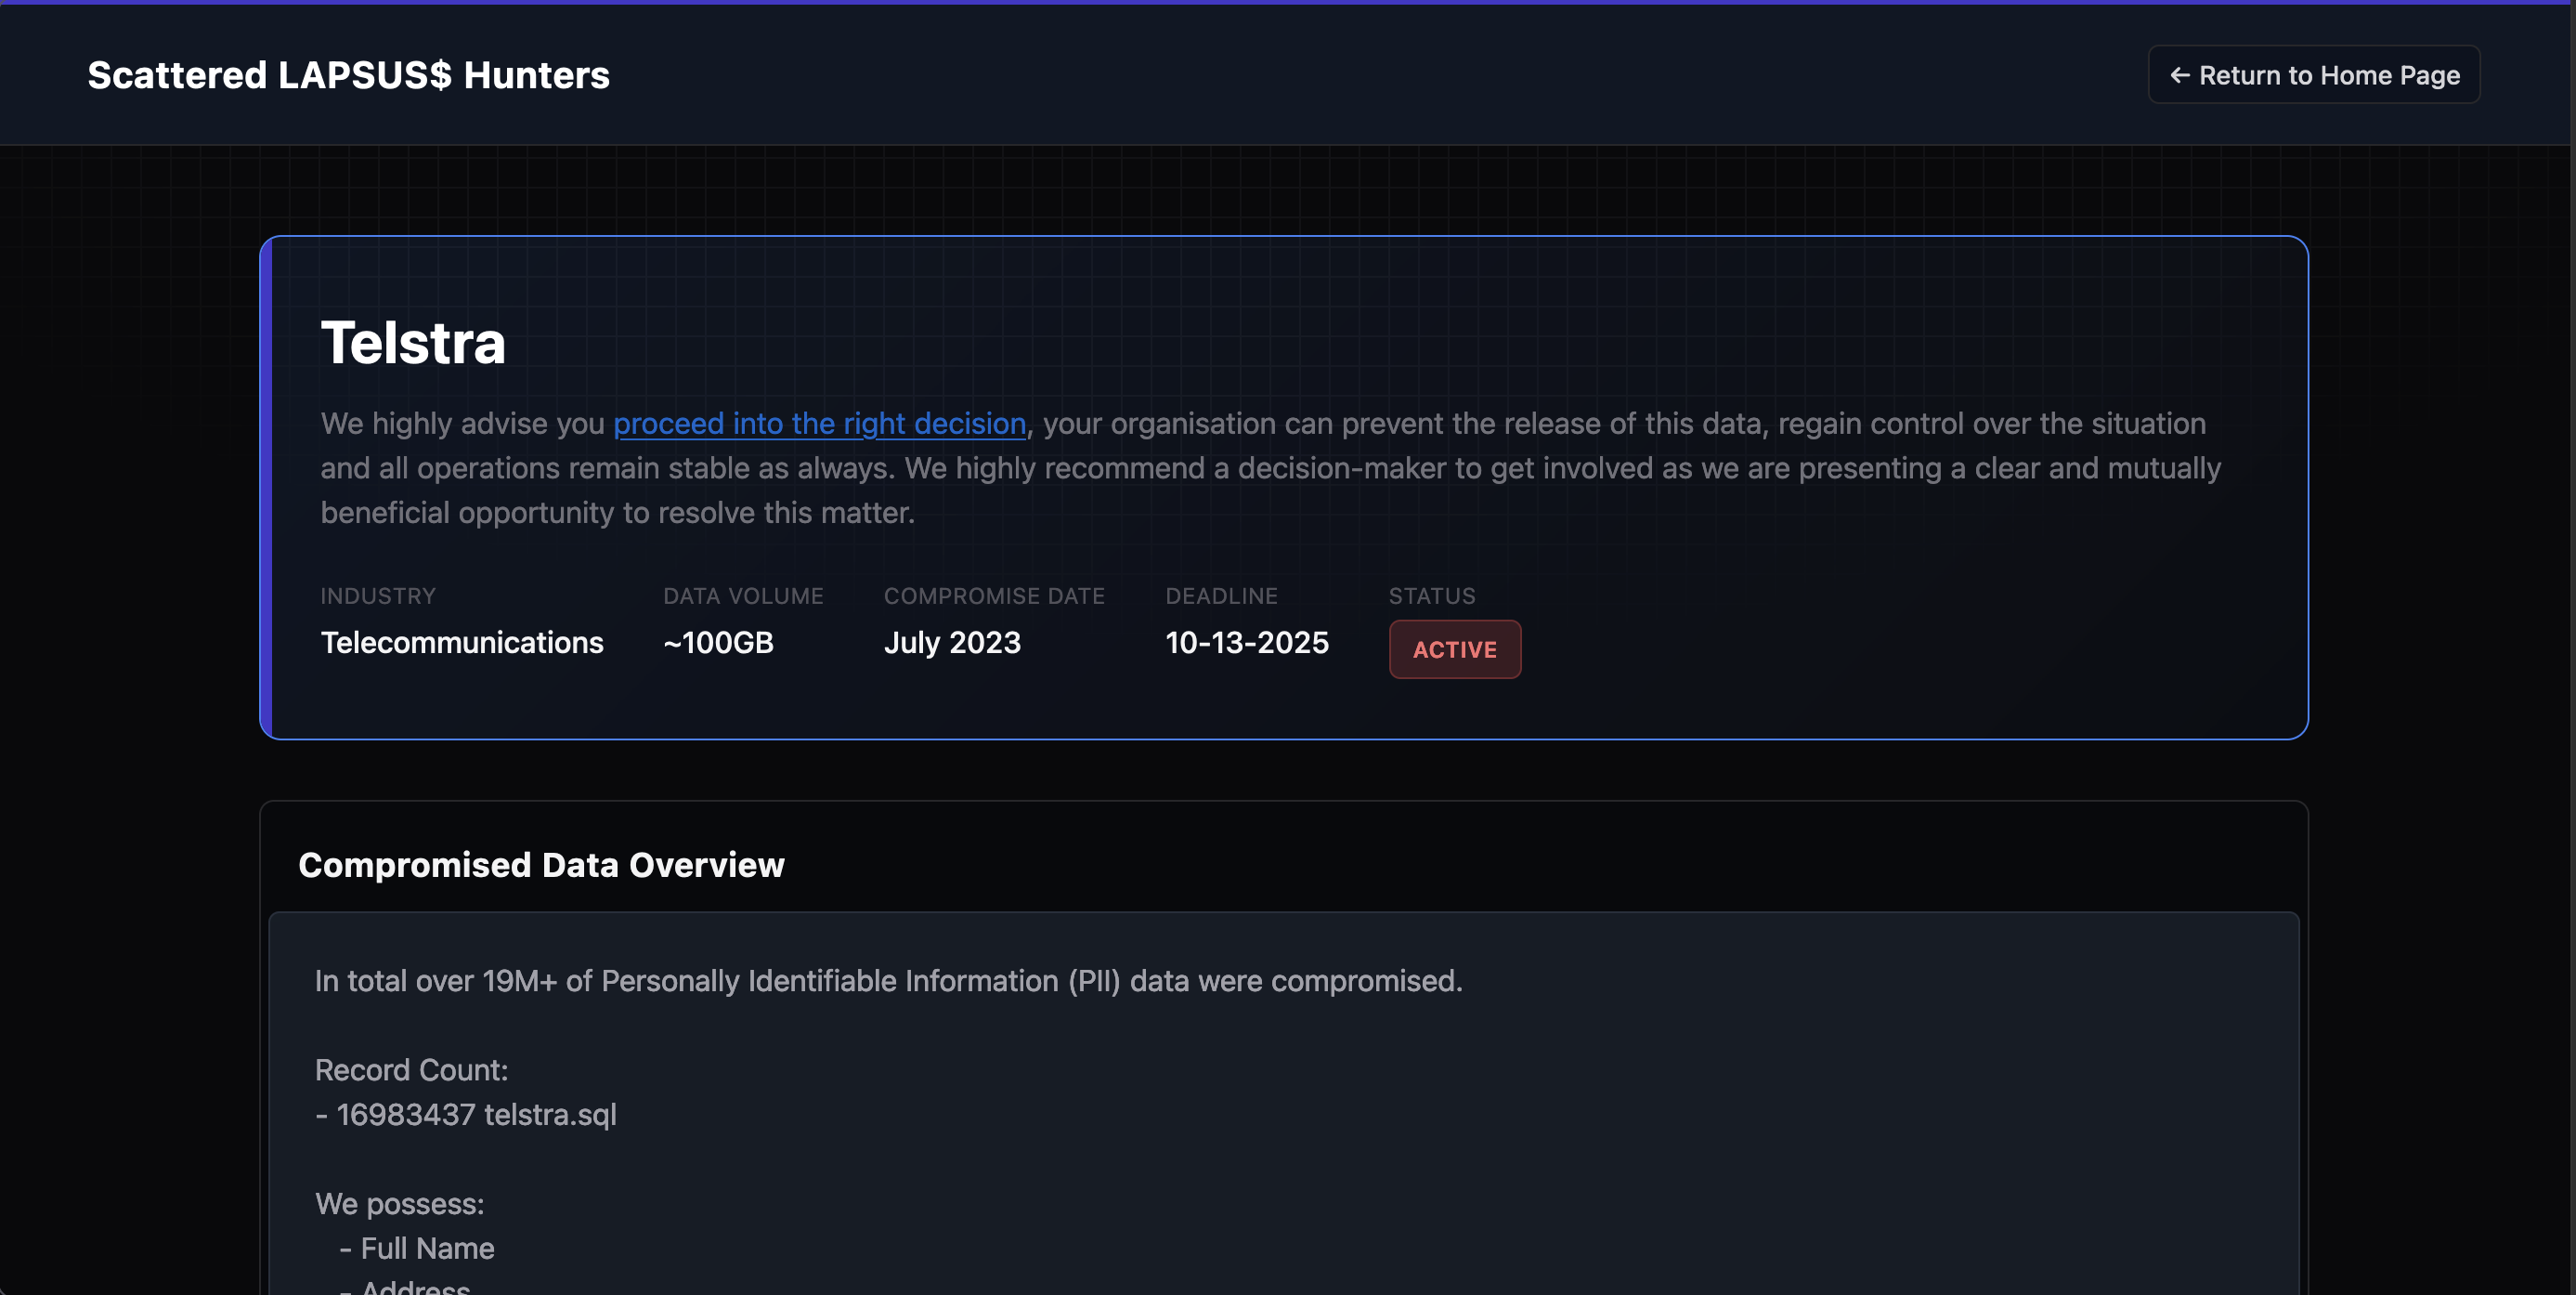Click the Compromised Data Overview heading
Image resolution: width=2576 pixels, height=1295 pixels.
(x=541, y=865)
